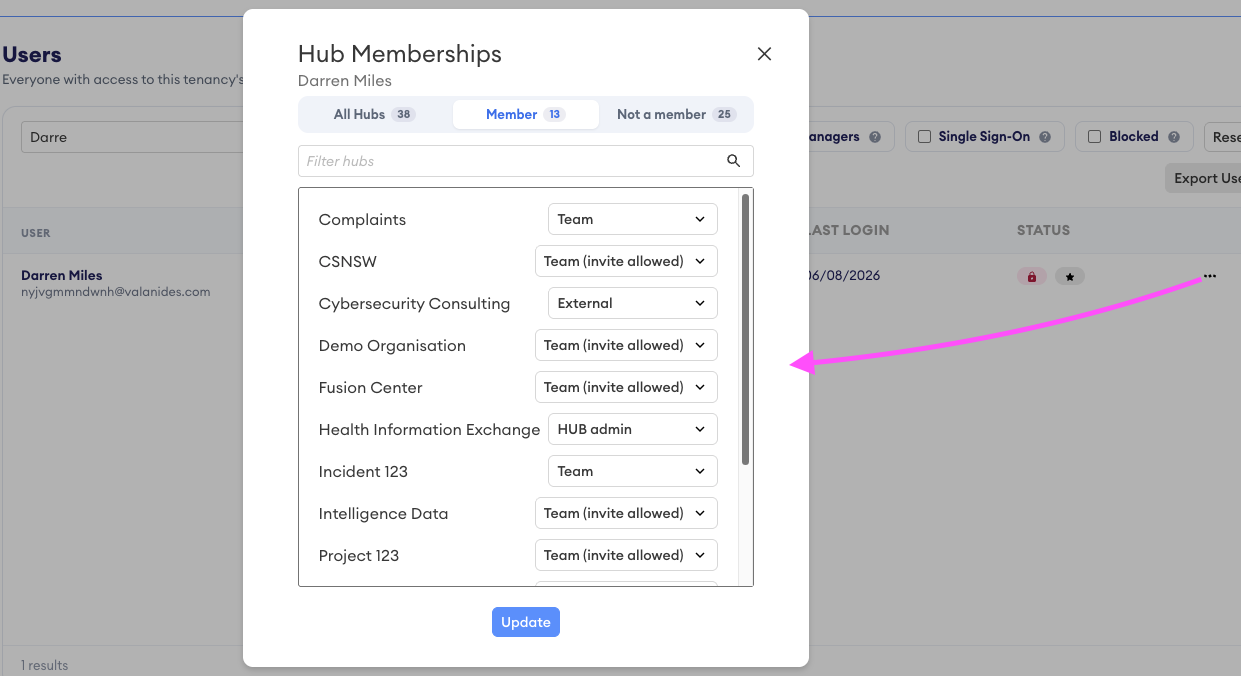Screen dimensions: 1241x676
Task: Click the email nyjvgmmndwnh@valanides.com
Action: click(x=116, y=292)
